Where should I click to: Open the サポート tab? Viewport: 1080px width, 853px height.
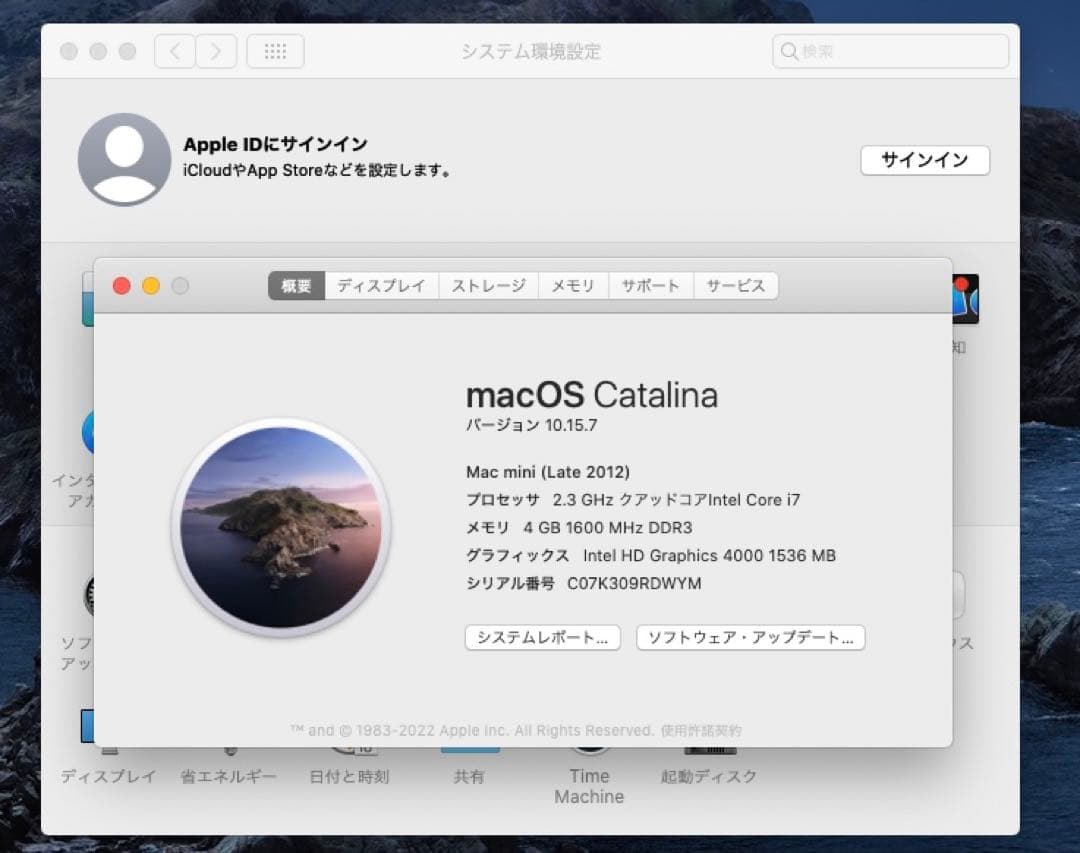coord(650,285)
